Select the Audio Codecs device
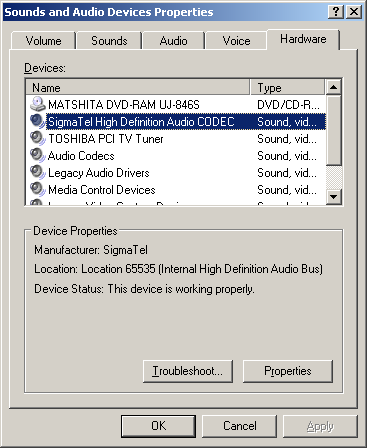 (x=176, y=155)
